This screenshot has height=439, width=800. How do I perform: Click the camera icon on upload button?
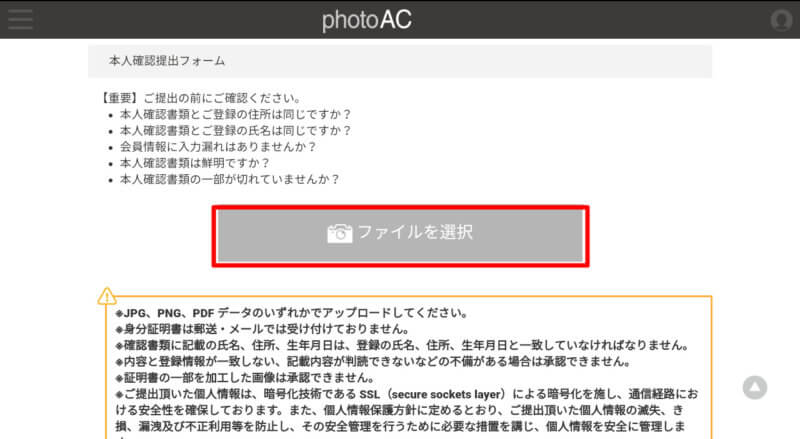coord(339,233)
